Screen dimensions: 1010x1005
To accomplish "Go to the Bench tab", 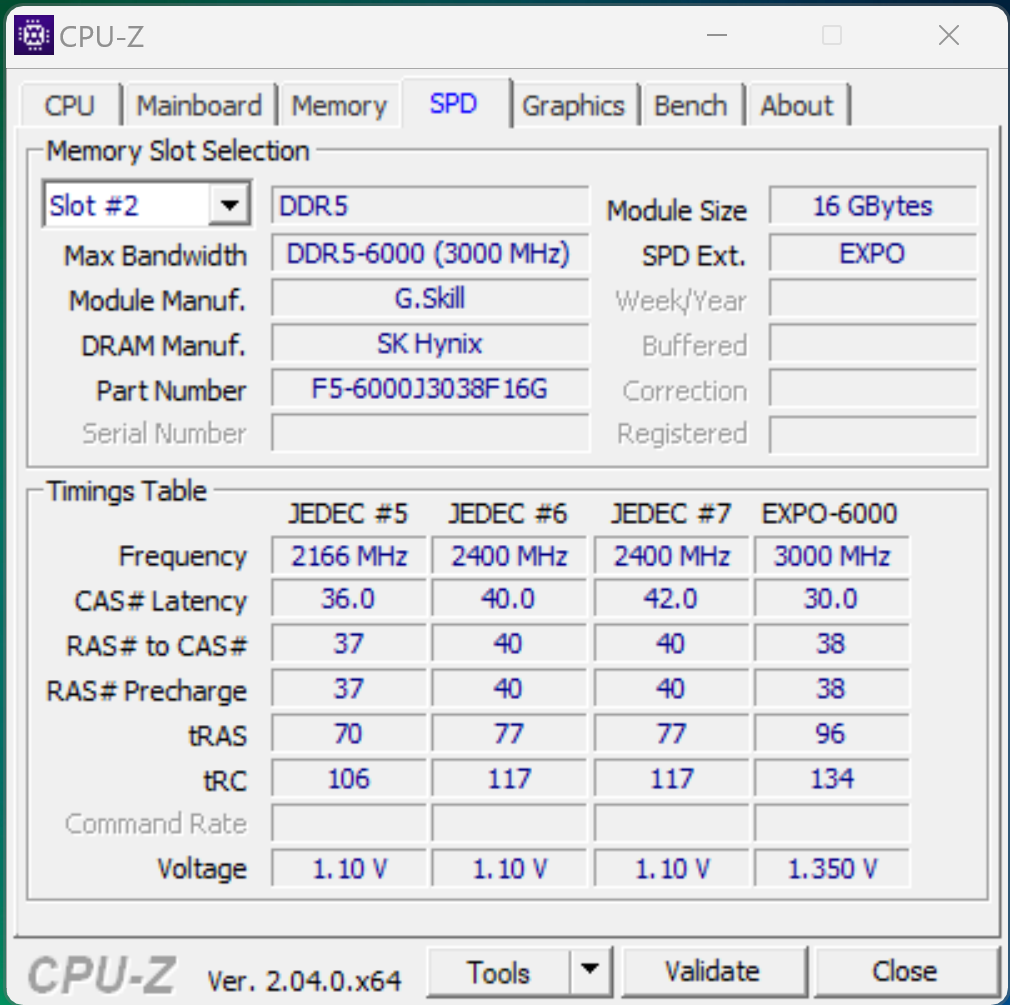I will 691,105.
